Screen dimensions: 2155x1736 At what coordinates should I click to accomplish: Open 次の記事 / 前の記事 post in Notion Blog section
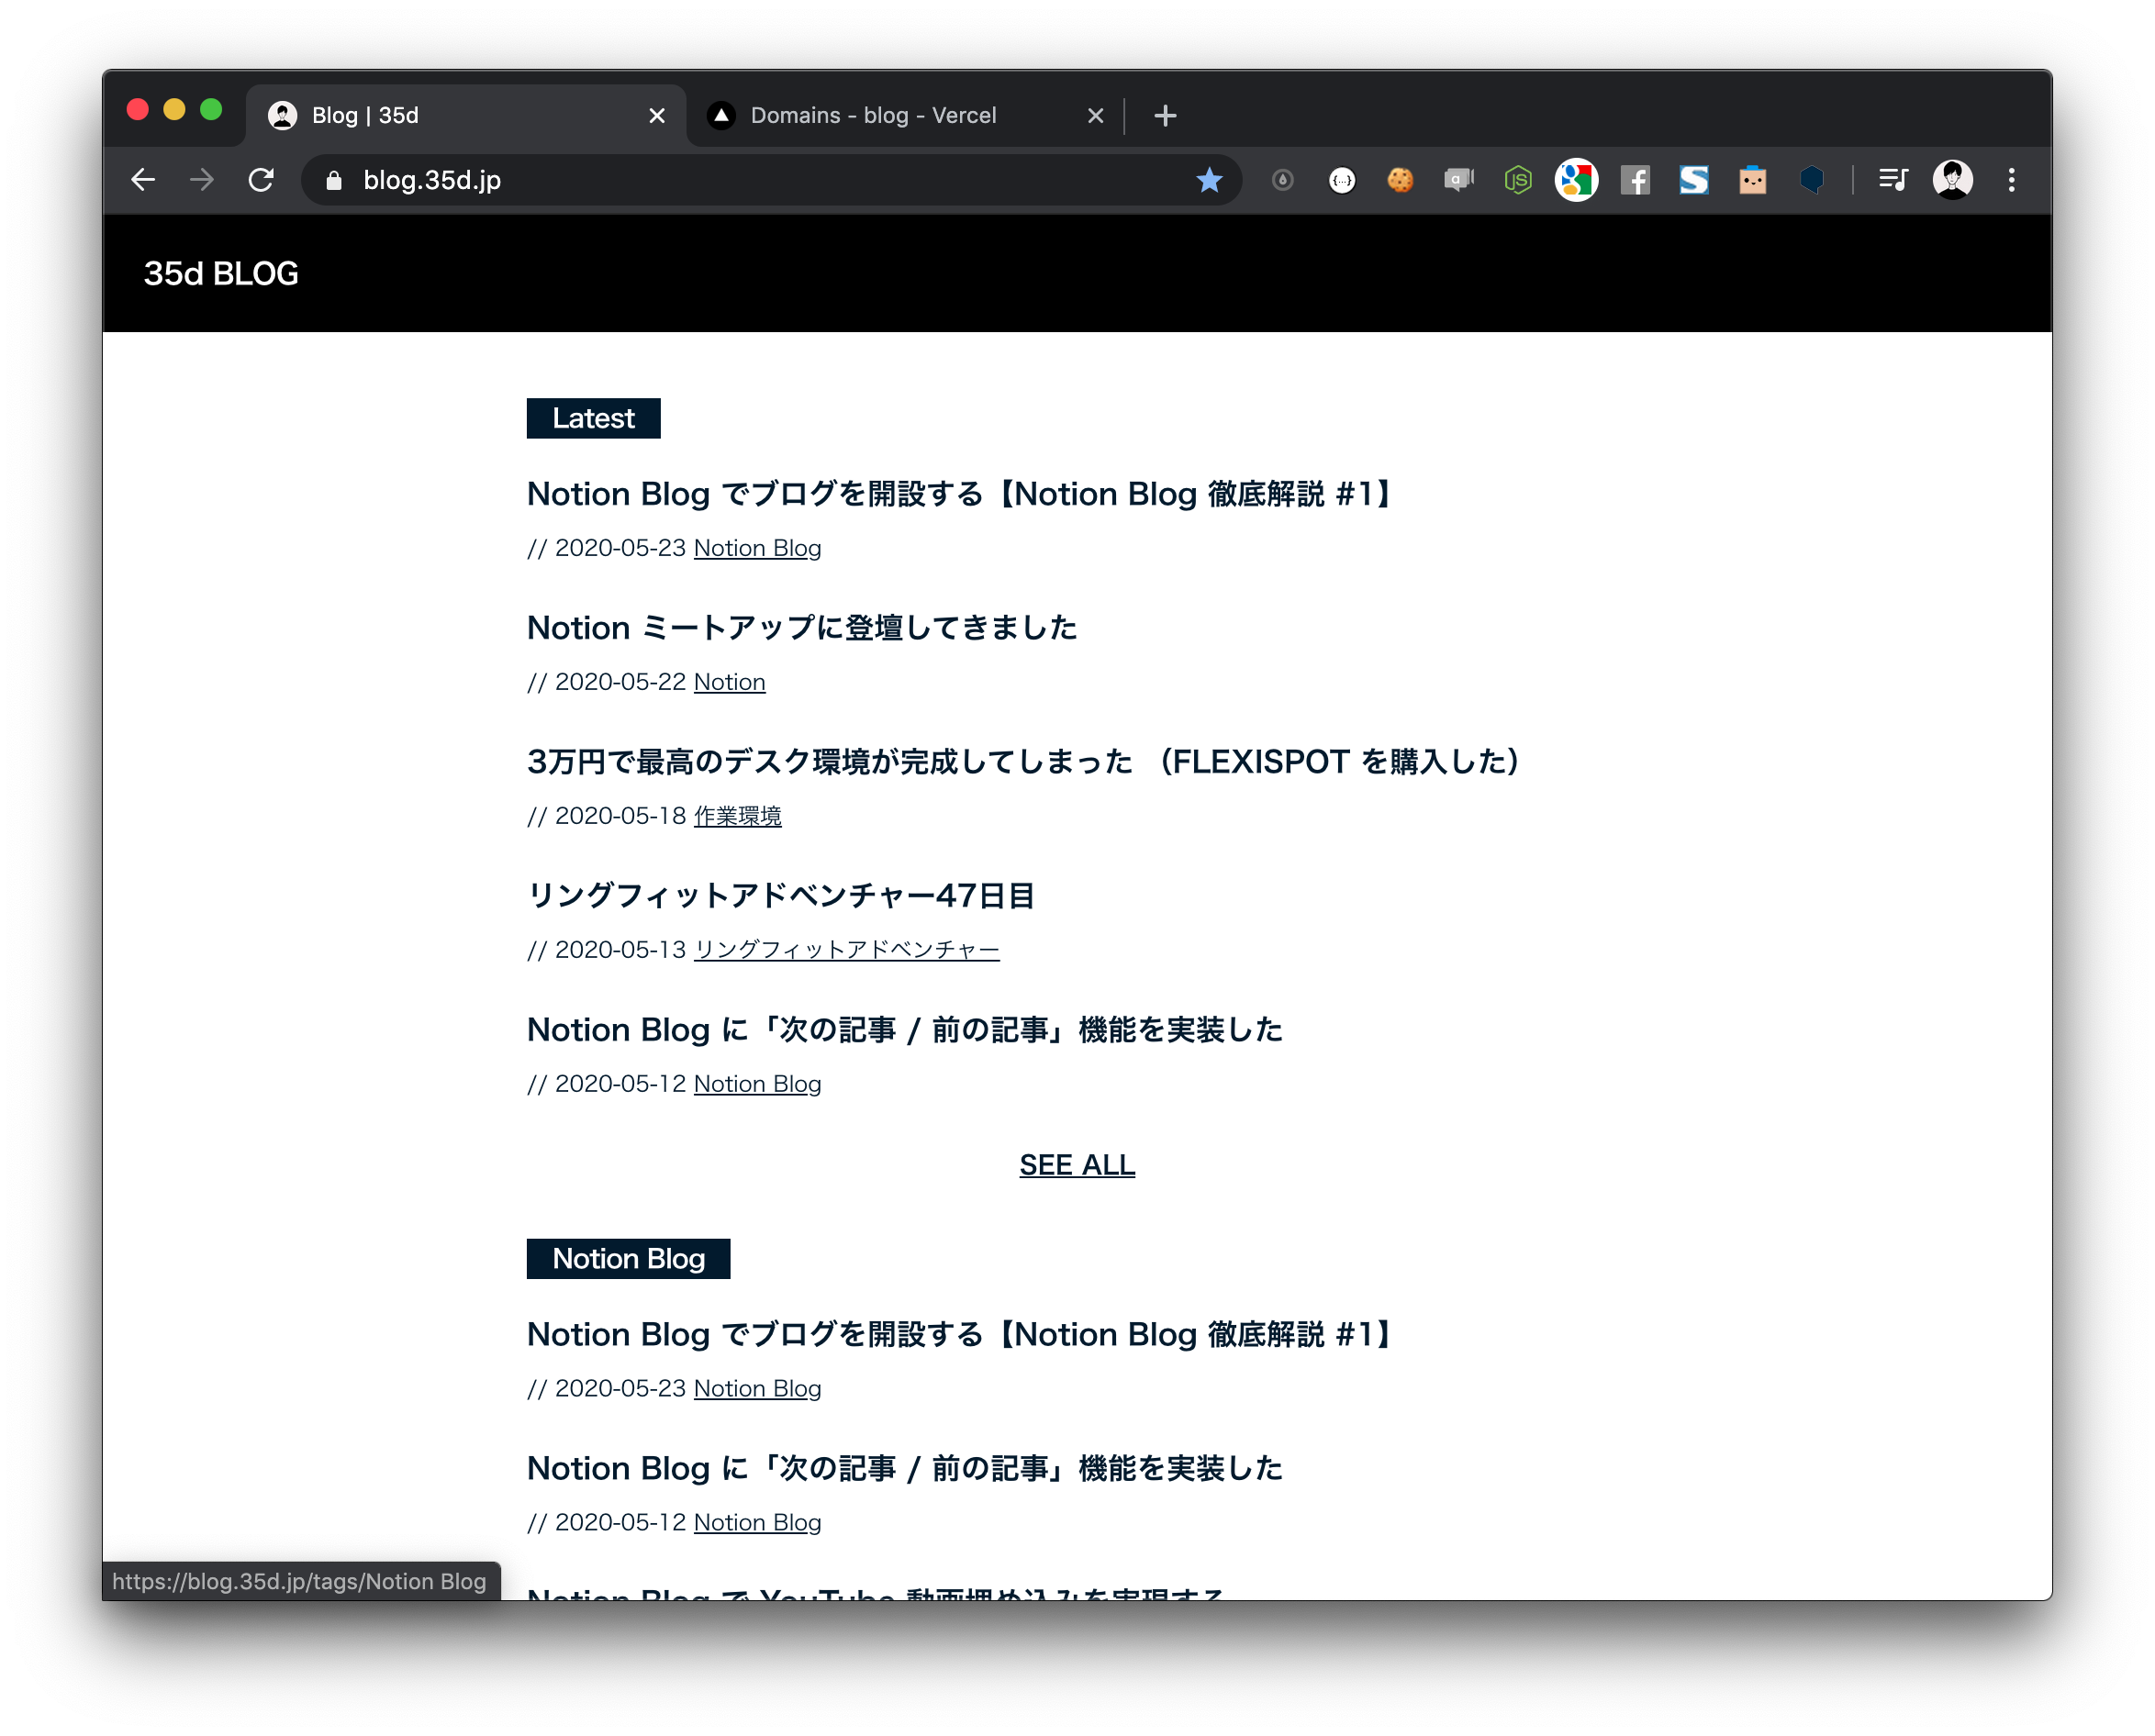(x=905, y=1468)
